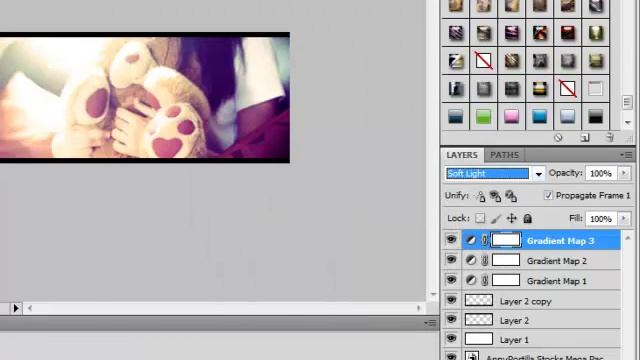
Task: Select the Layer 2 layer row
Action: (541, 320)
